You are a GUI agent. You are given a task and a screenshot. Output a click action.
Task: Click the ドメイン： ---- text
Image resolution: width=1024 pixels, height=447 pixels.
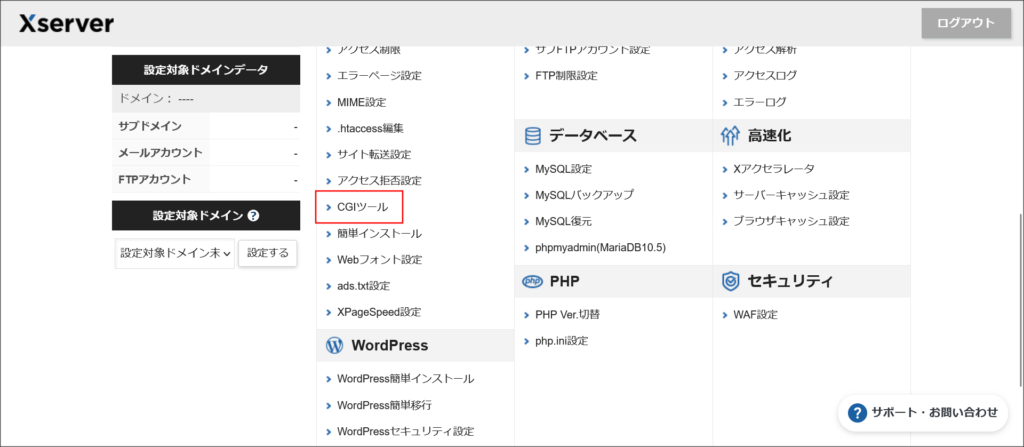(x=157, y=99)
